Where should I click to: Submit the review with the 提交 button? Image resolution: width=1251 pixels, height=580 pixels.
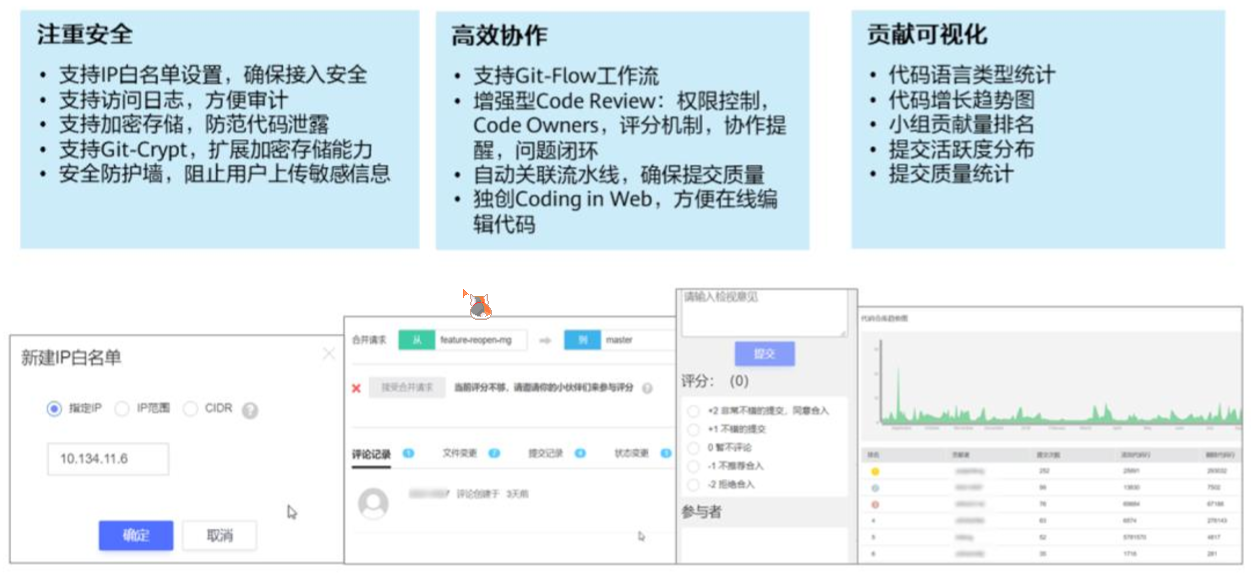[x=765, y=355]
